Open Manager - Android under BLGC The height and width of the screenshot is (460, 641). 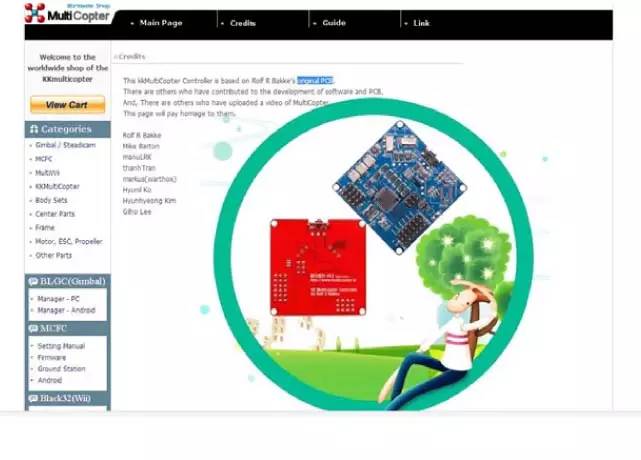tap(66, 310)
